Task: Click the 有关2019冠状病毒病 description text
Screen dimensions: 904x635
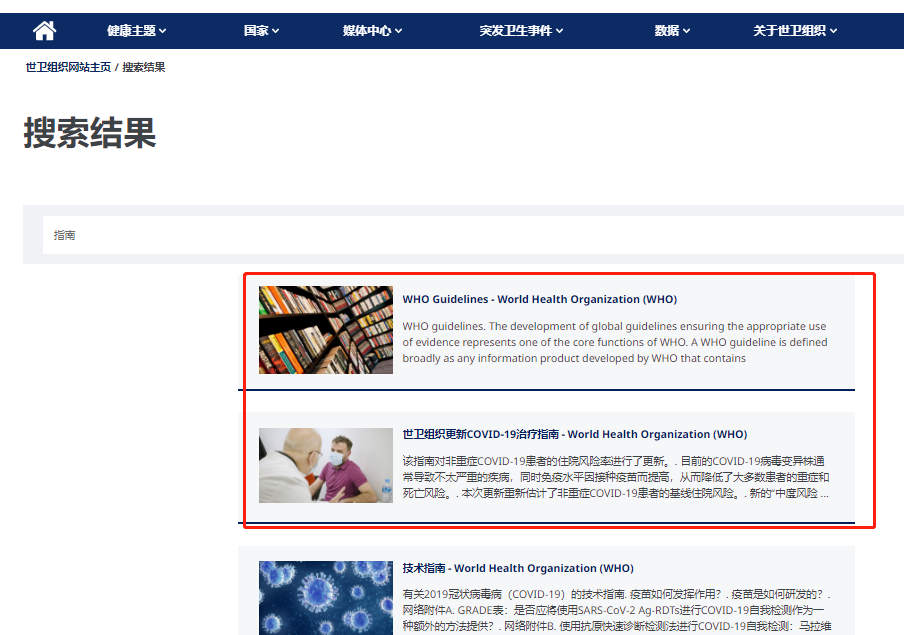Action: 617,610
